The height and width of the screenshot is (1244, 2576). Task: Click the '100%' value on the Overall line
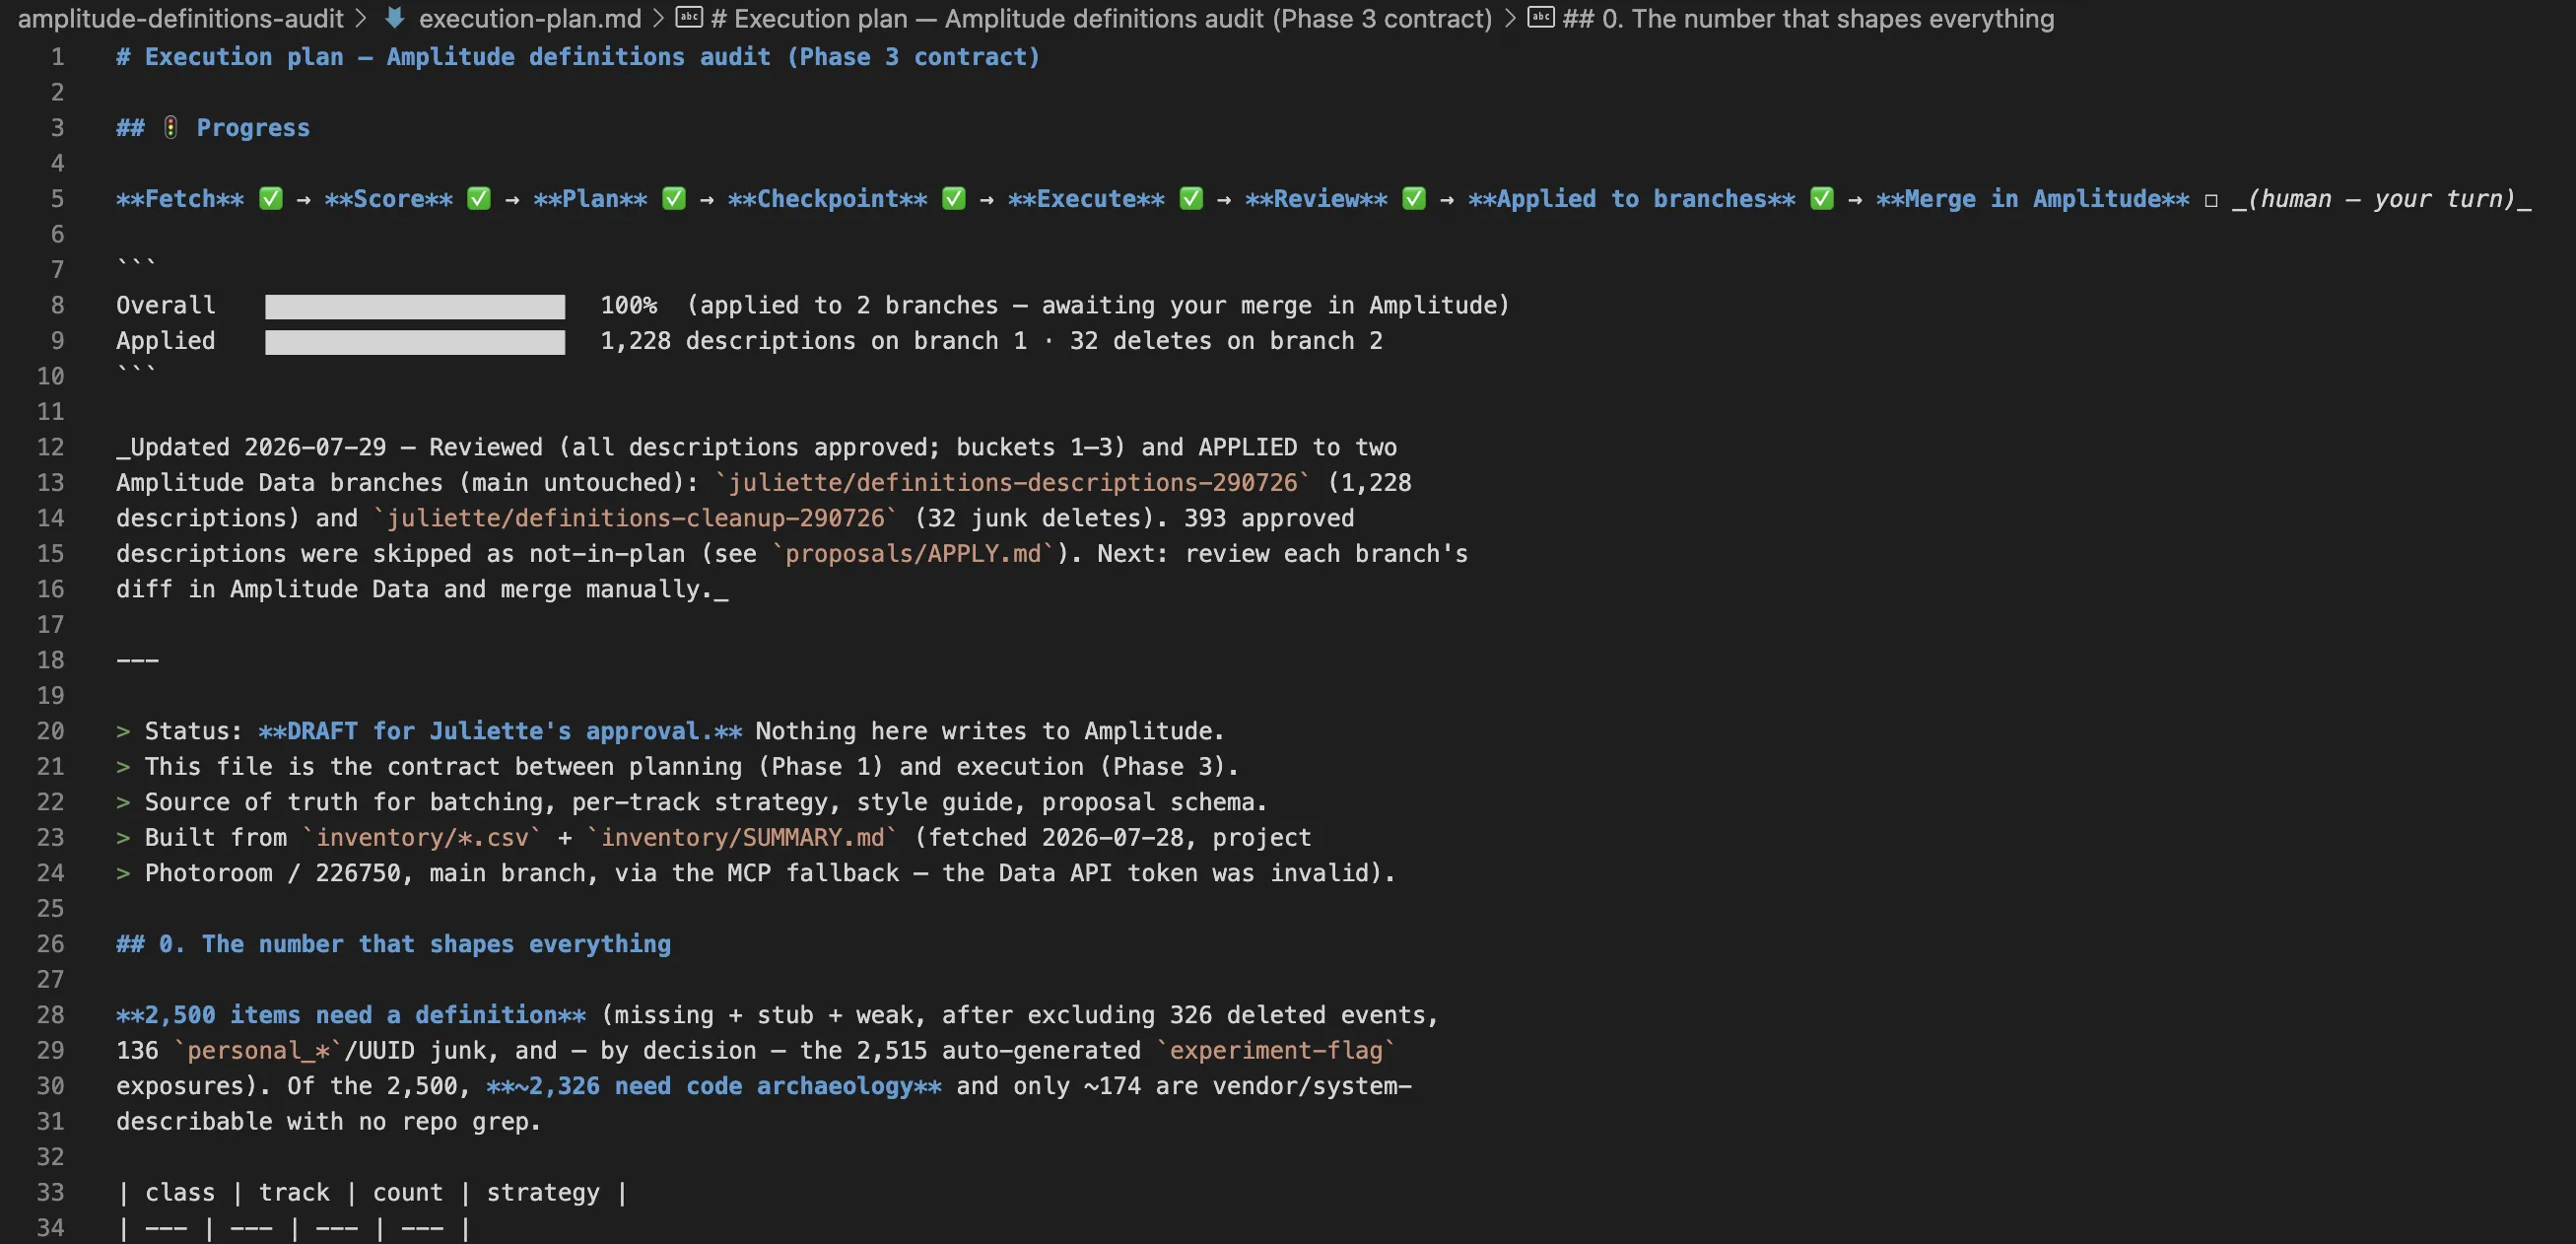[x=629, y=305]
